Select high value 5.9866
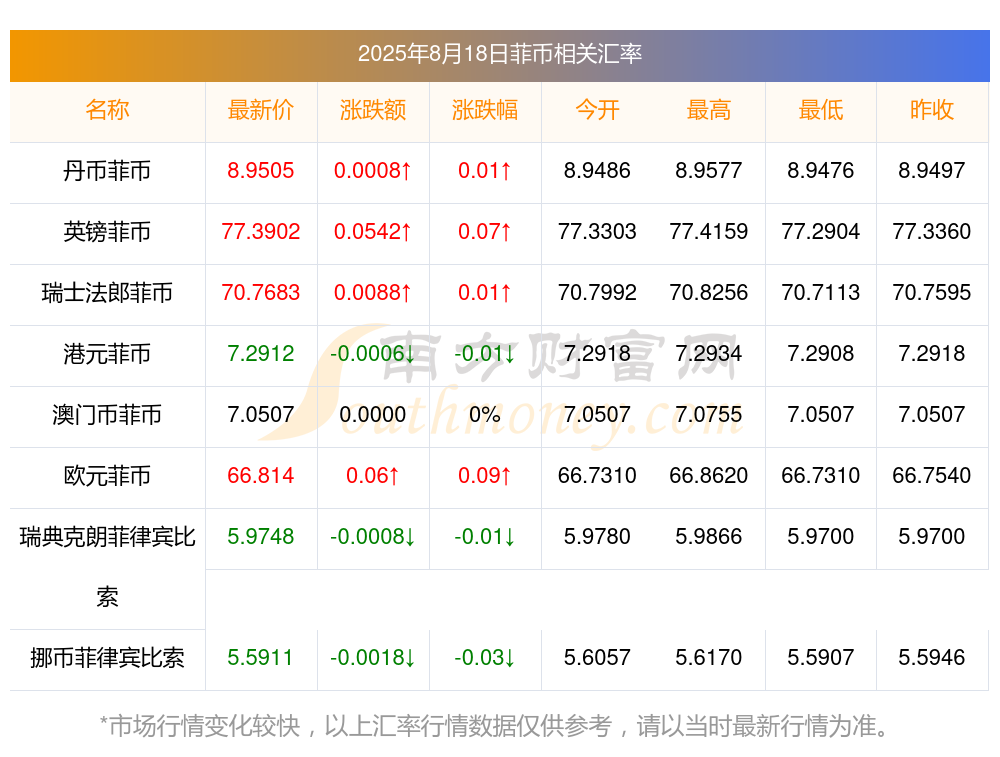This screenshot has height=757, width=1000. click(x=709, y=536)
